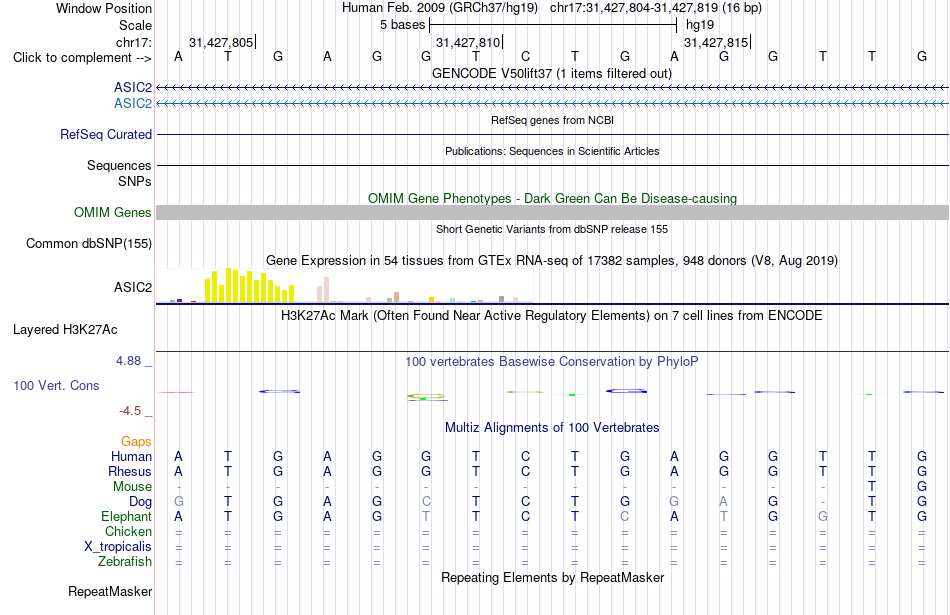Click the Chicken alignment row label

point(128,531)
